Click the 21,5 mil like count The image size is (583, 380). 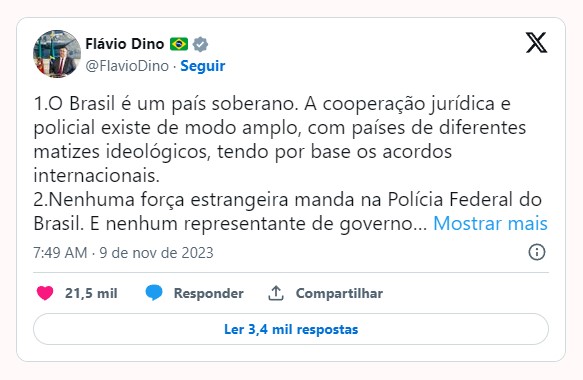[91, 293]
